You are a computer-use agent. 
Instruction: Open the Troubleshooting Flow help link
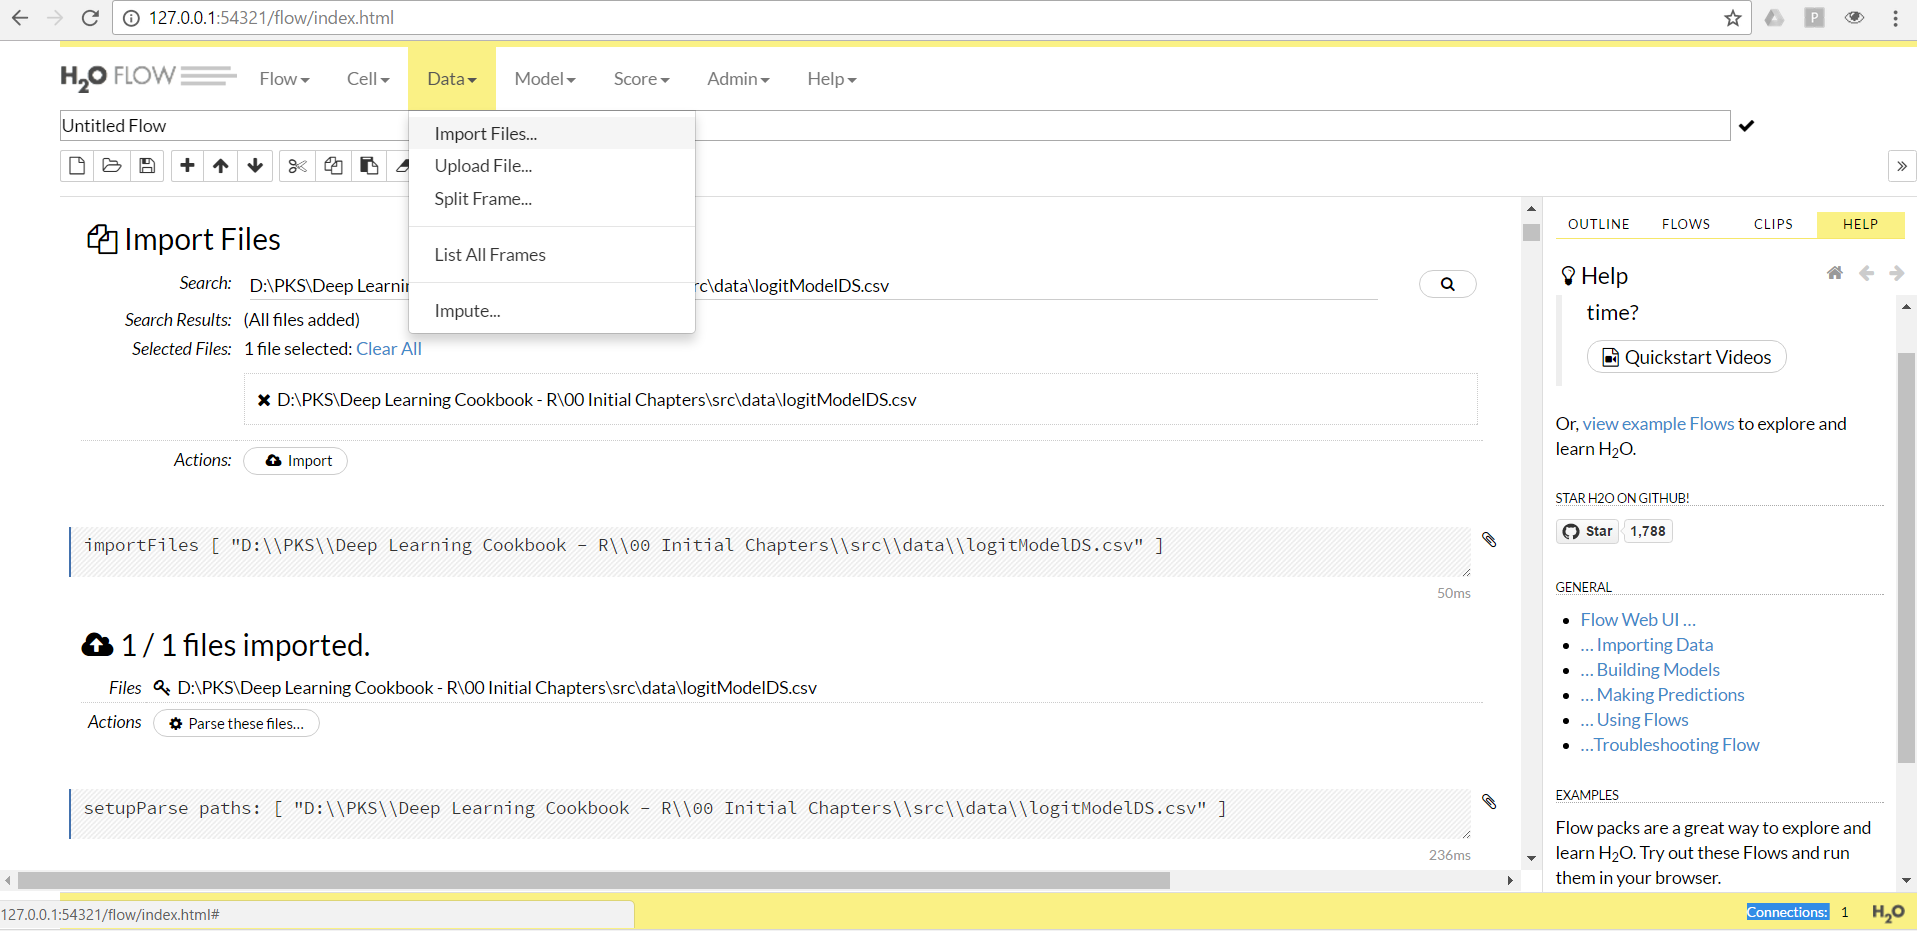[1670, 745]
